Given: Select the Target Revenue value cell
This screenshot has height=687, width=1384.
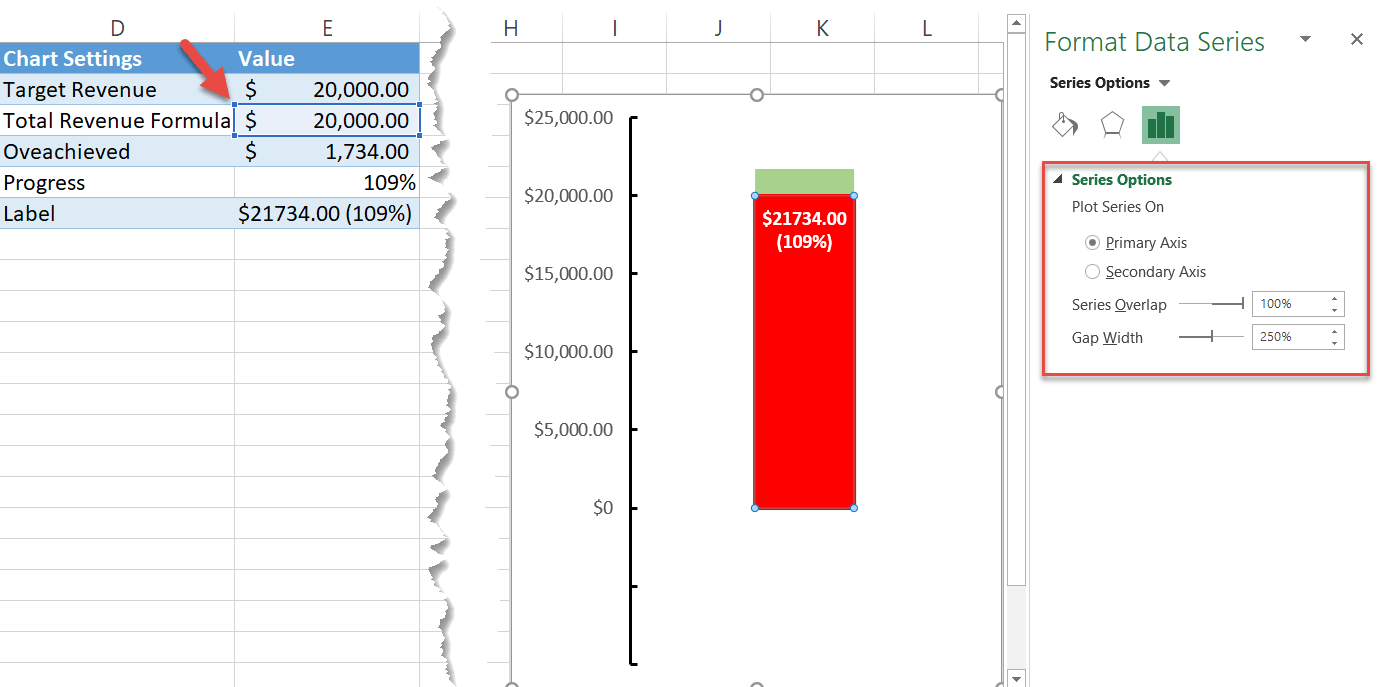Looking at the screenshot, I should 327,90.
